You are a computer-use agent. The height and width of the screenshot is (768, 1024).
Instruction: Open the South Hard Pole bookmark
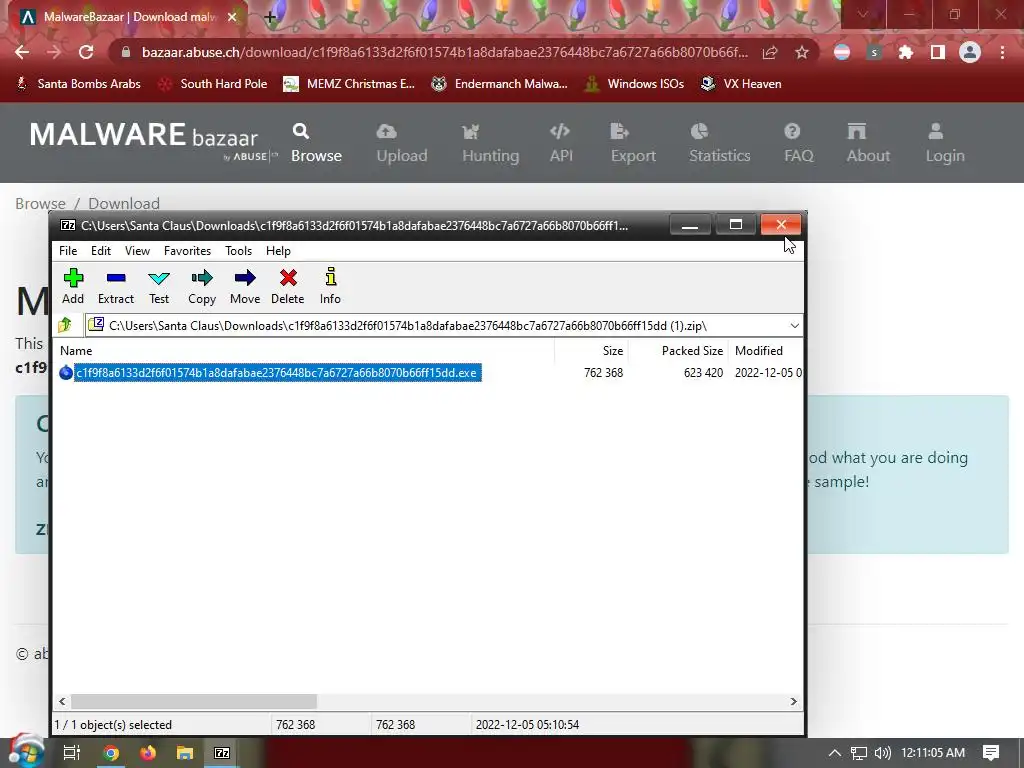213,84
